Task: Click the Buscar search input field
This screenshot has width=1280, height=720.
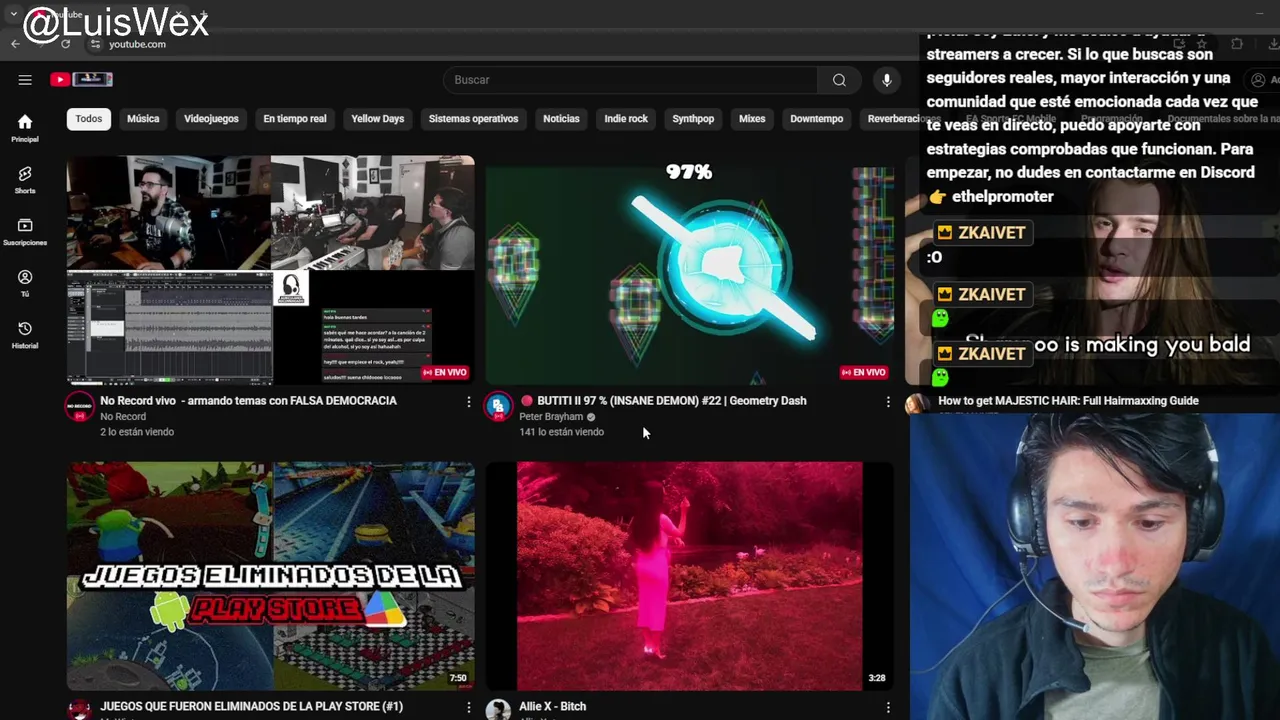Action: (x=630, y=80)
